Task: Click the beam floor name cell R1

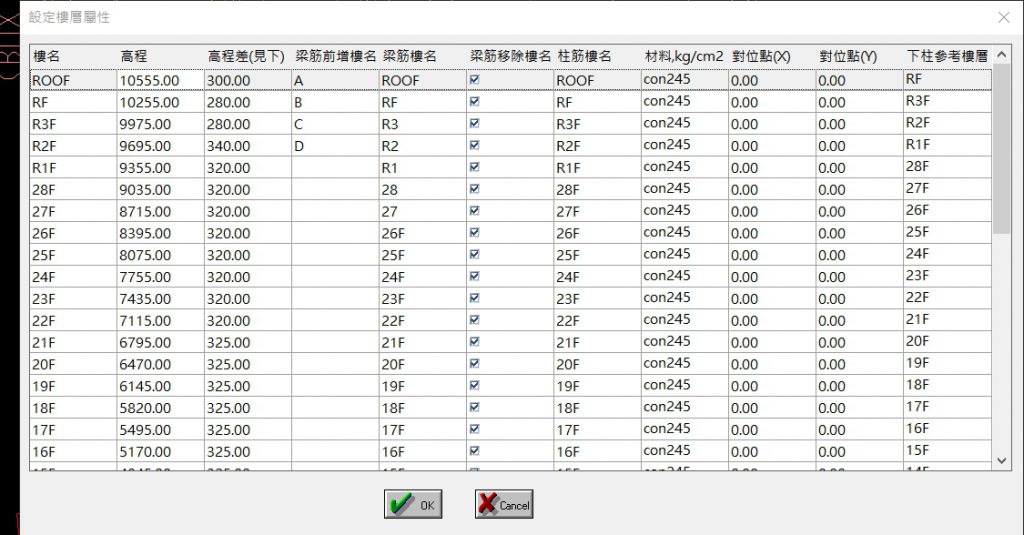Action: point(423,168)
